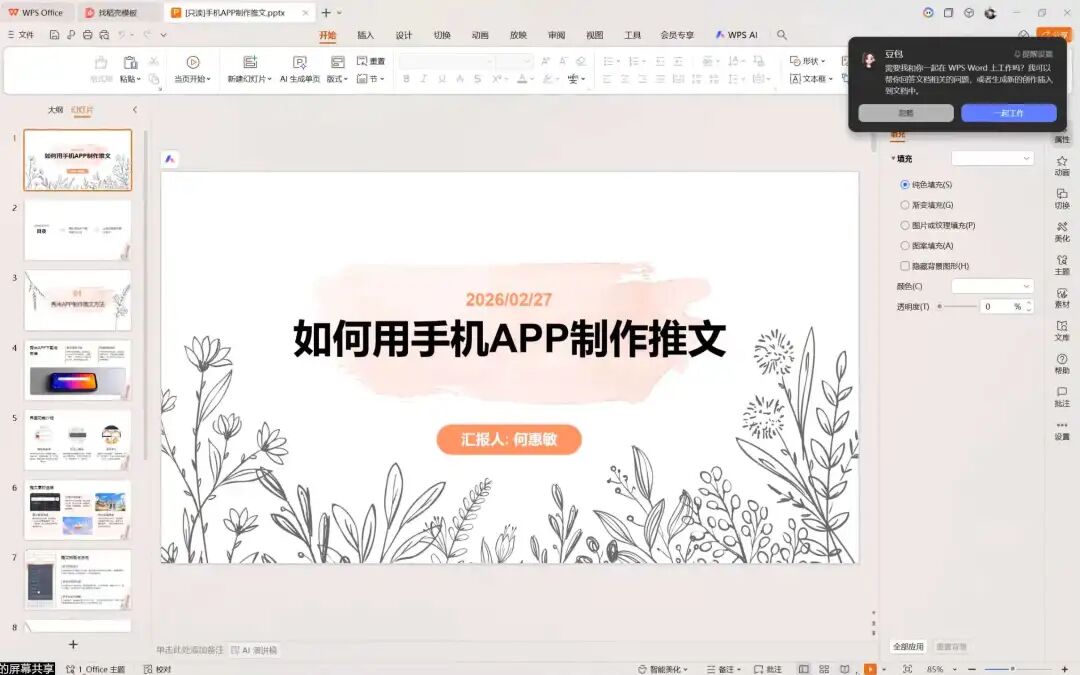This screenshot has height=675, width=1080.
Task: Select the Pattern fill (图案填充) radio button
Action: (904, 245)
